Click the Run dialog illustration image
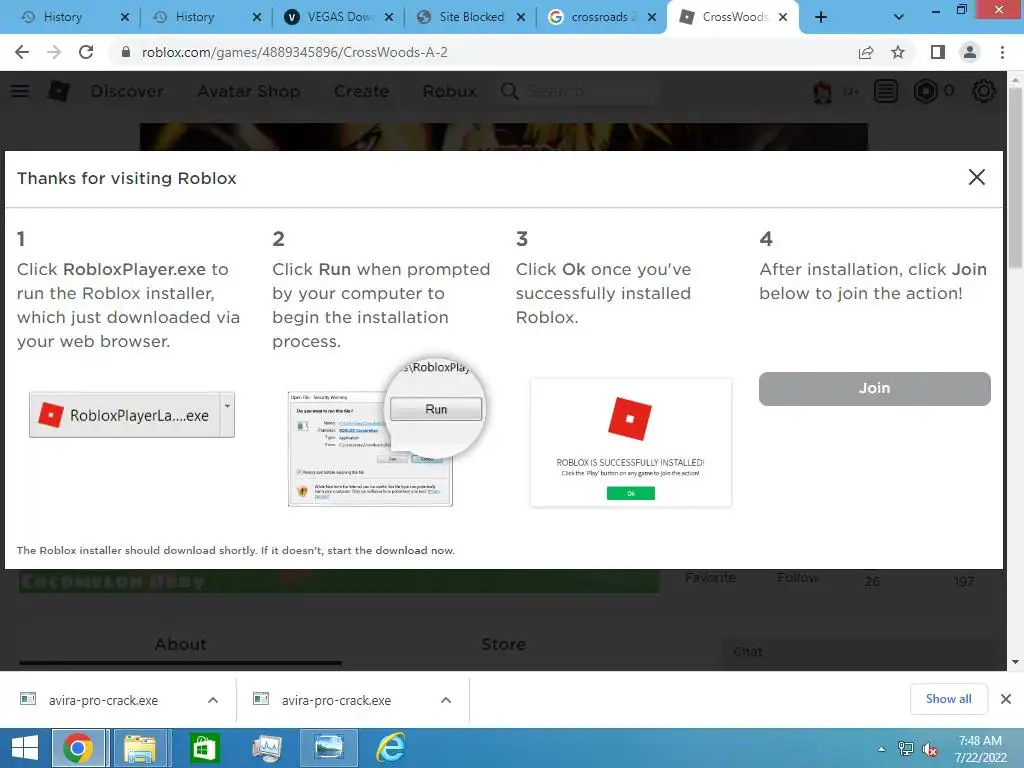1024x768 pixels. pos(385,432)
